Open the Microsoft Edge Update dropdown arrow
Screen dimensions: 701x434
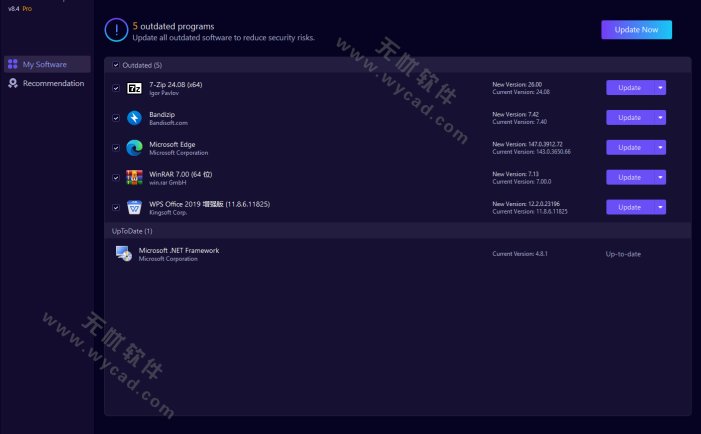[660, 147]
